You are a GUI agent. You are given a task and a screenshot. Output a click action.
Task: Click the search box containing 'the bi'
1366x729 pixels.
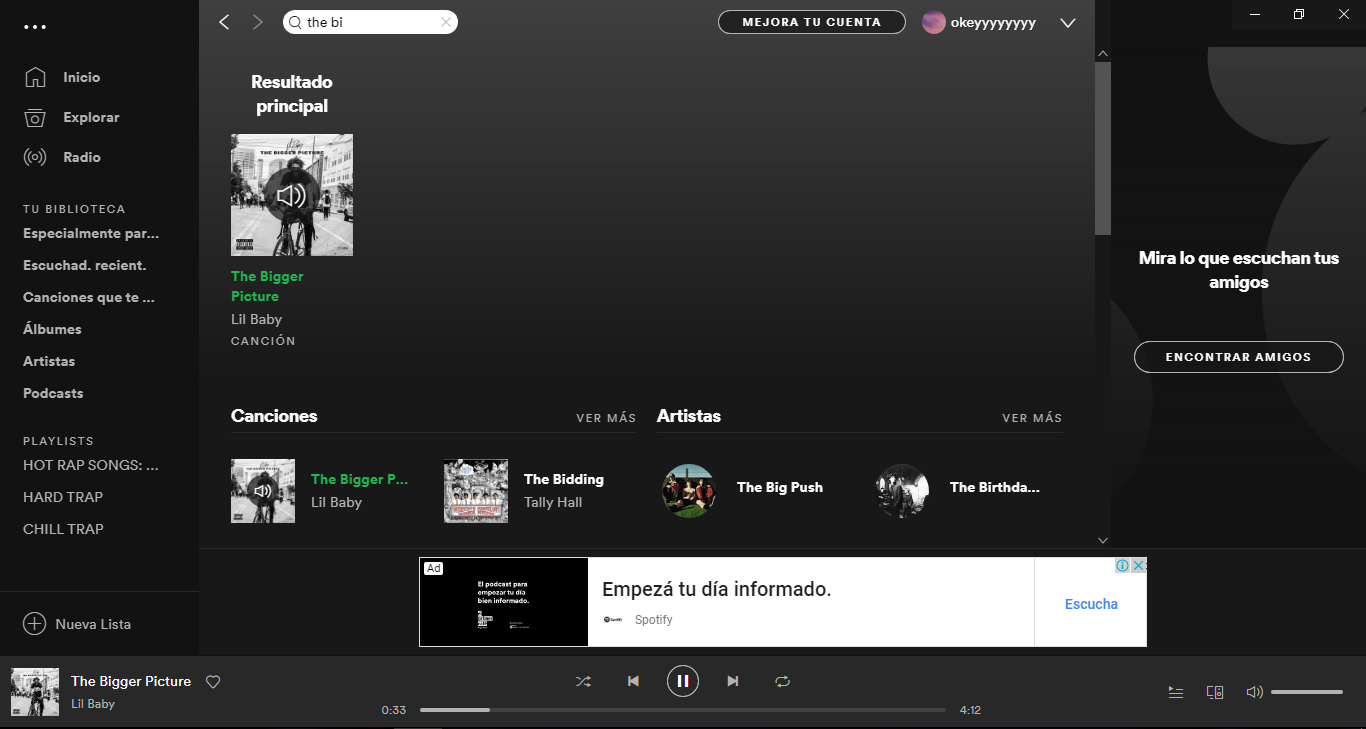coord(370,22)
